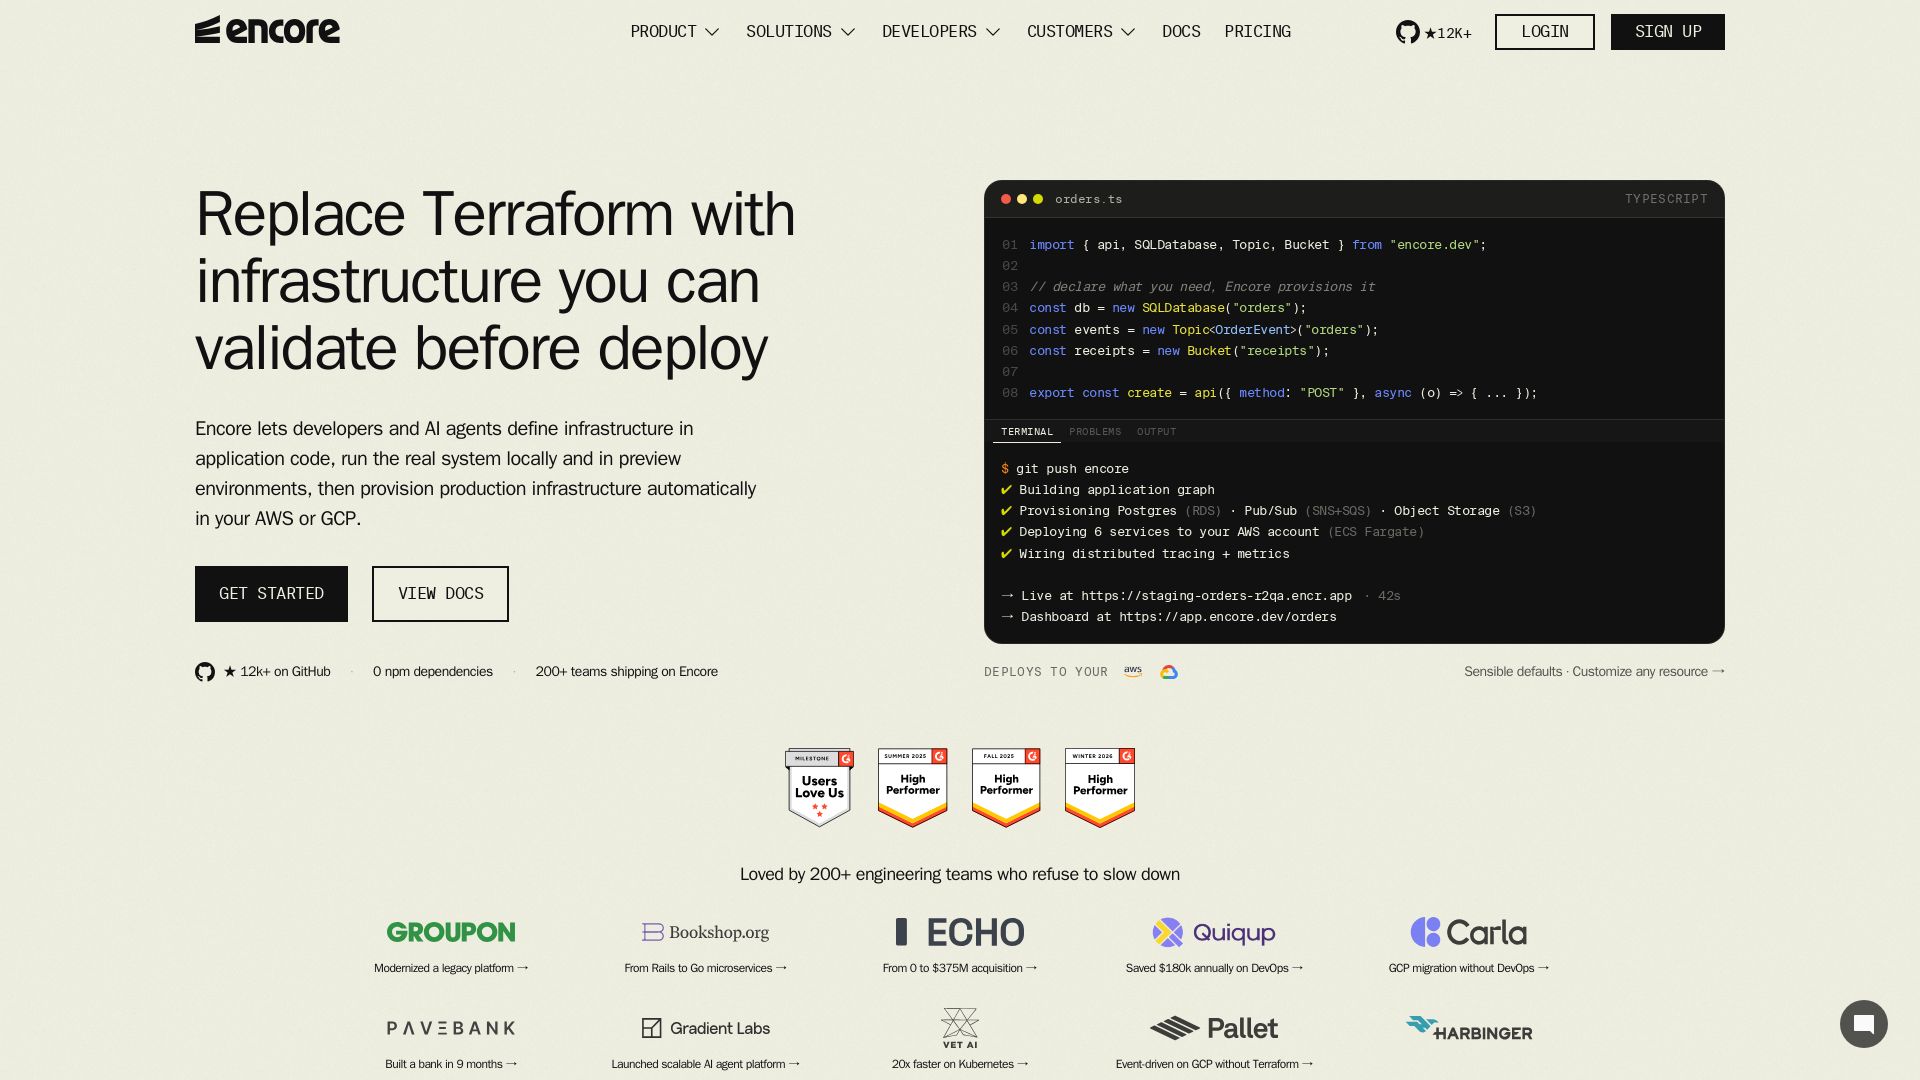The width and height of the screenshot is (1920, 1080).
Task: Click the Pallet logo
Action: click(x=1214, y=1028)
